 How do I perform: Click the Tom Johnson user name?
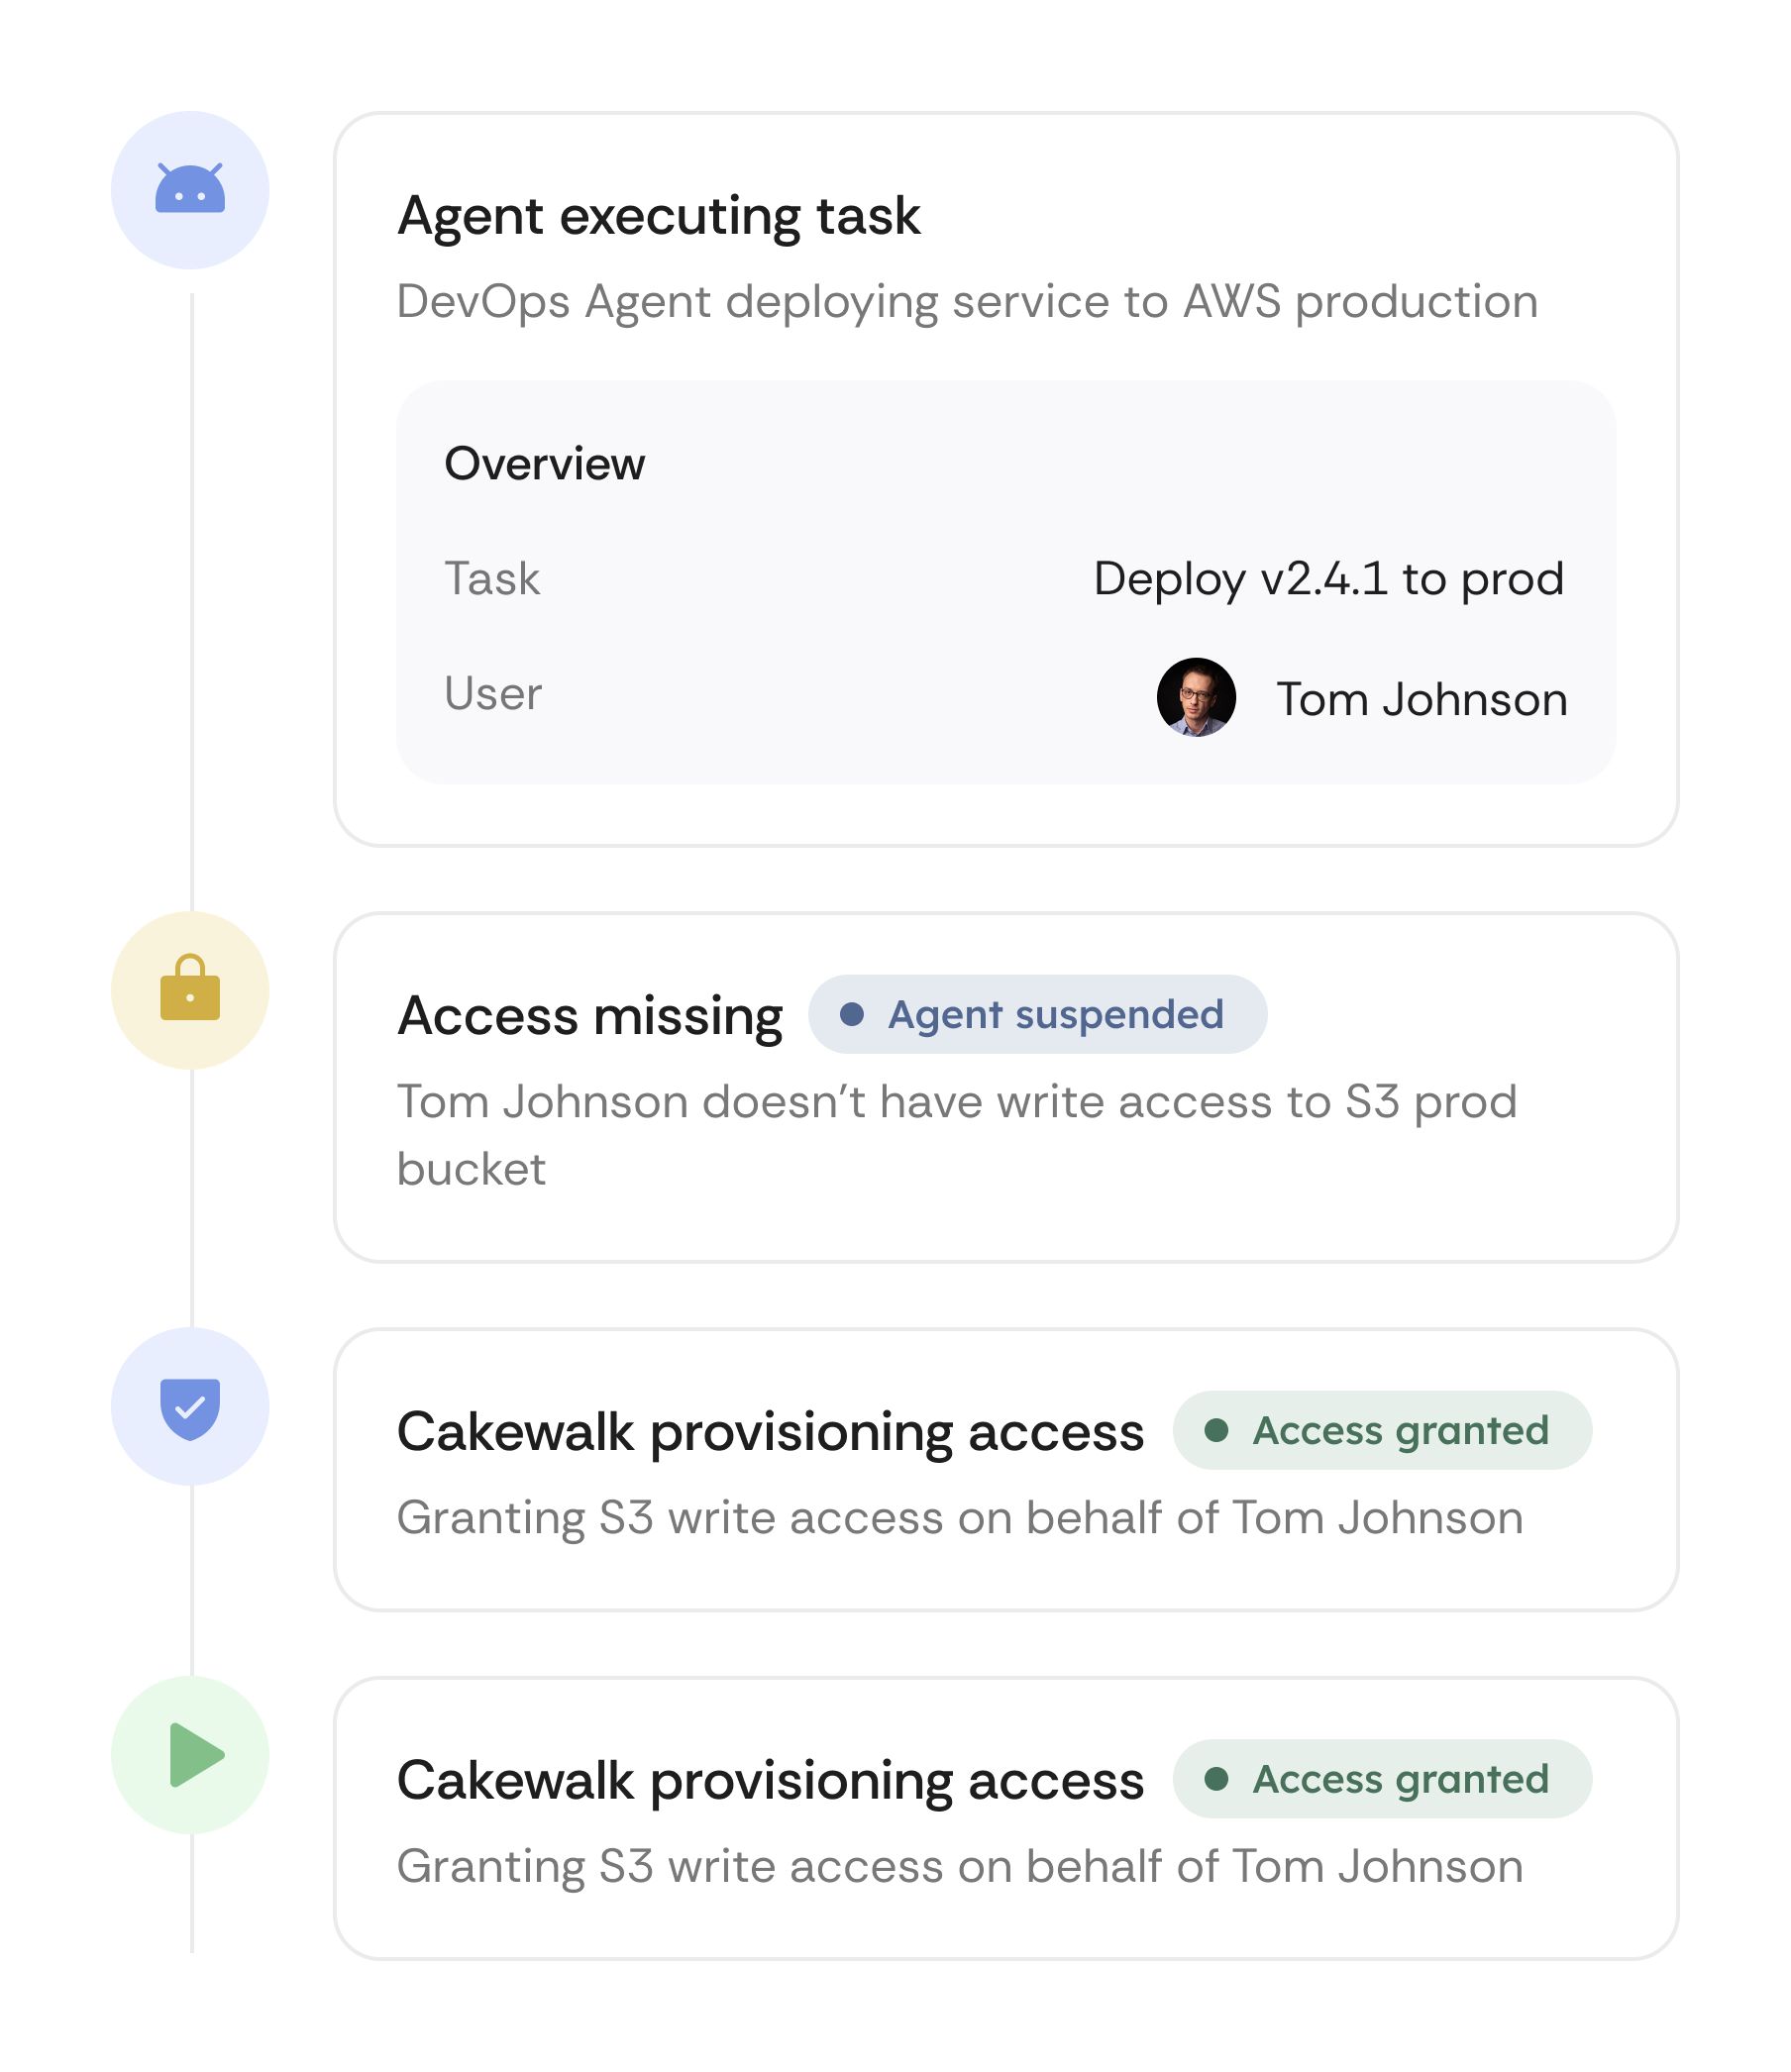(1422, 699)
